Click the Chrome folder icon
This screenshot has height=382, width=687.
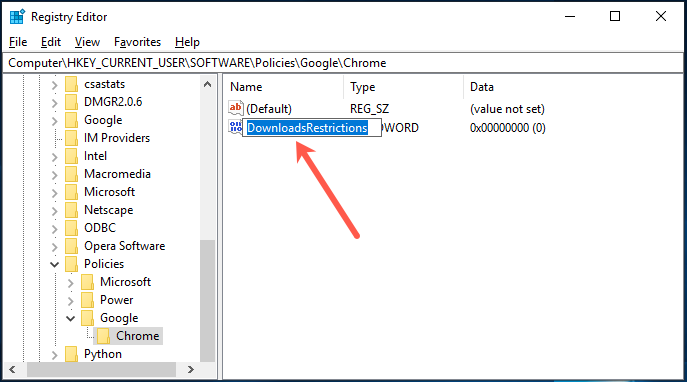click(x=103, y=336)
